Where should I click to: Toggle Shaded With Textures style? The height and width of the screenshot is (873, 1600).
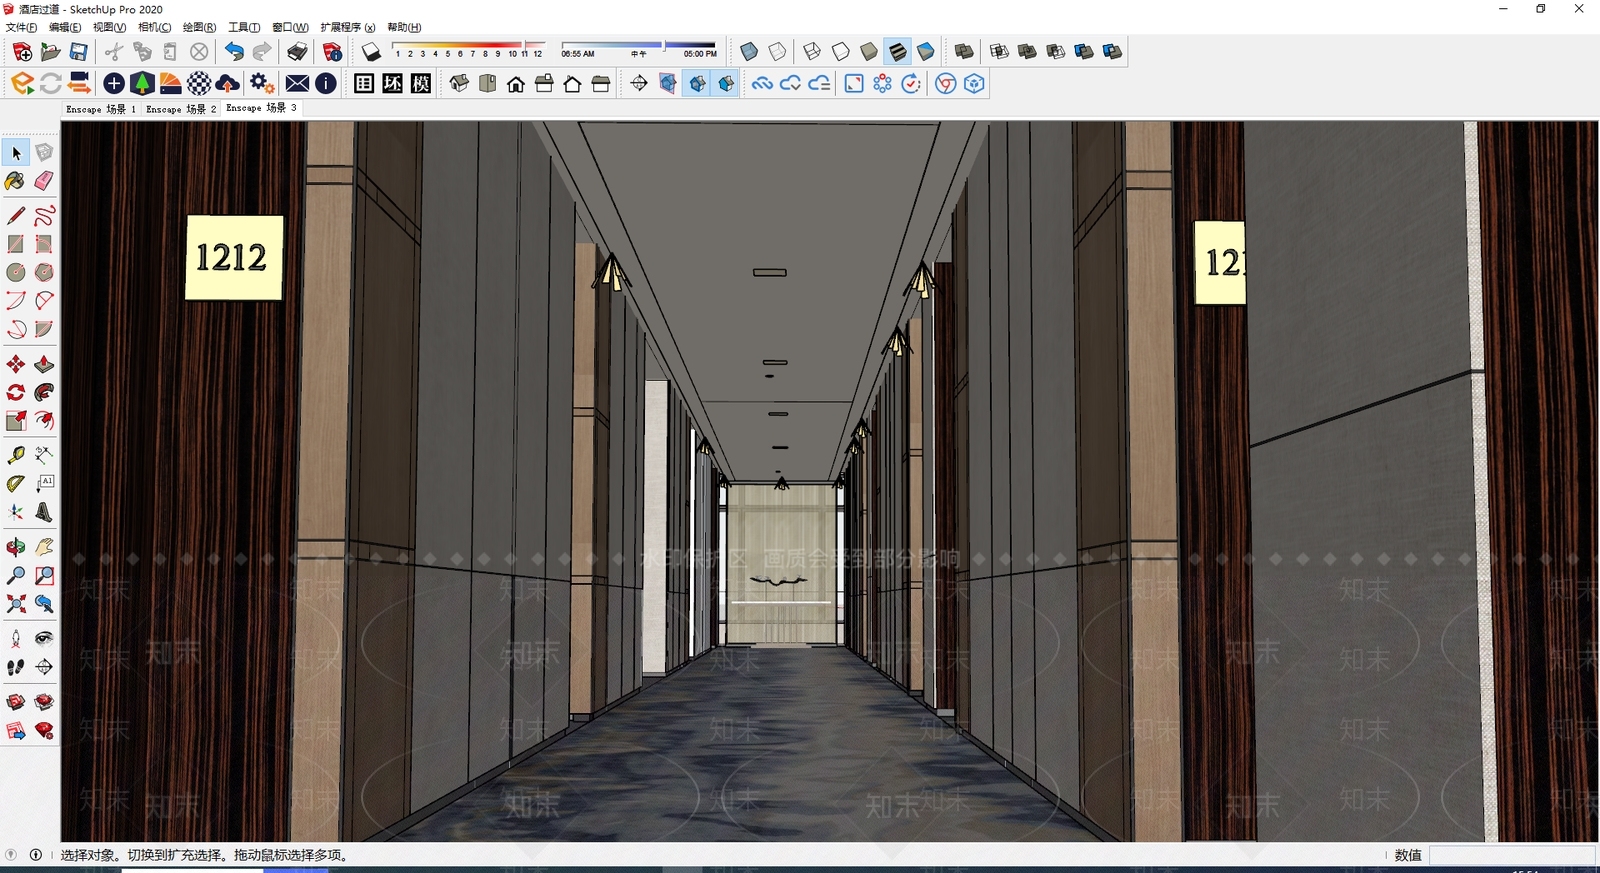coord(898,52)
